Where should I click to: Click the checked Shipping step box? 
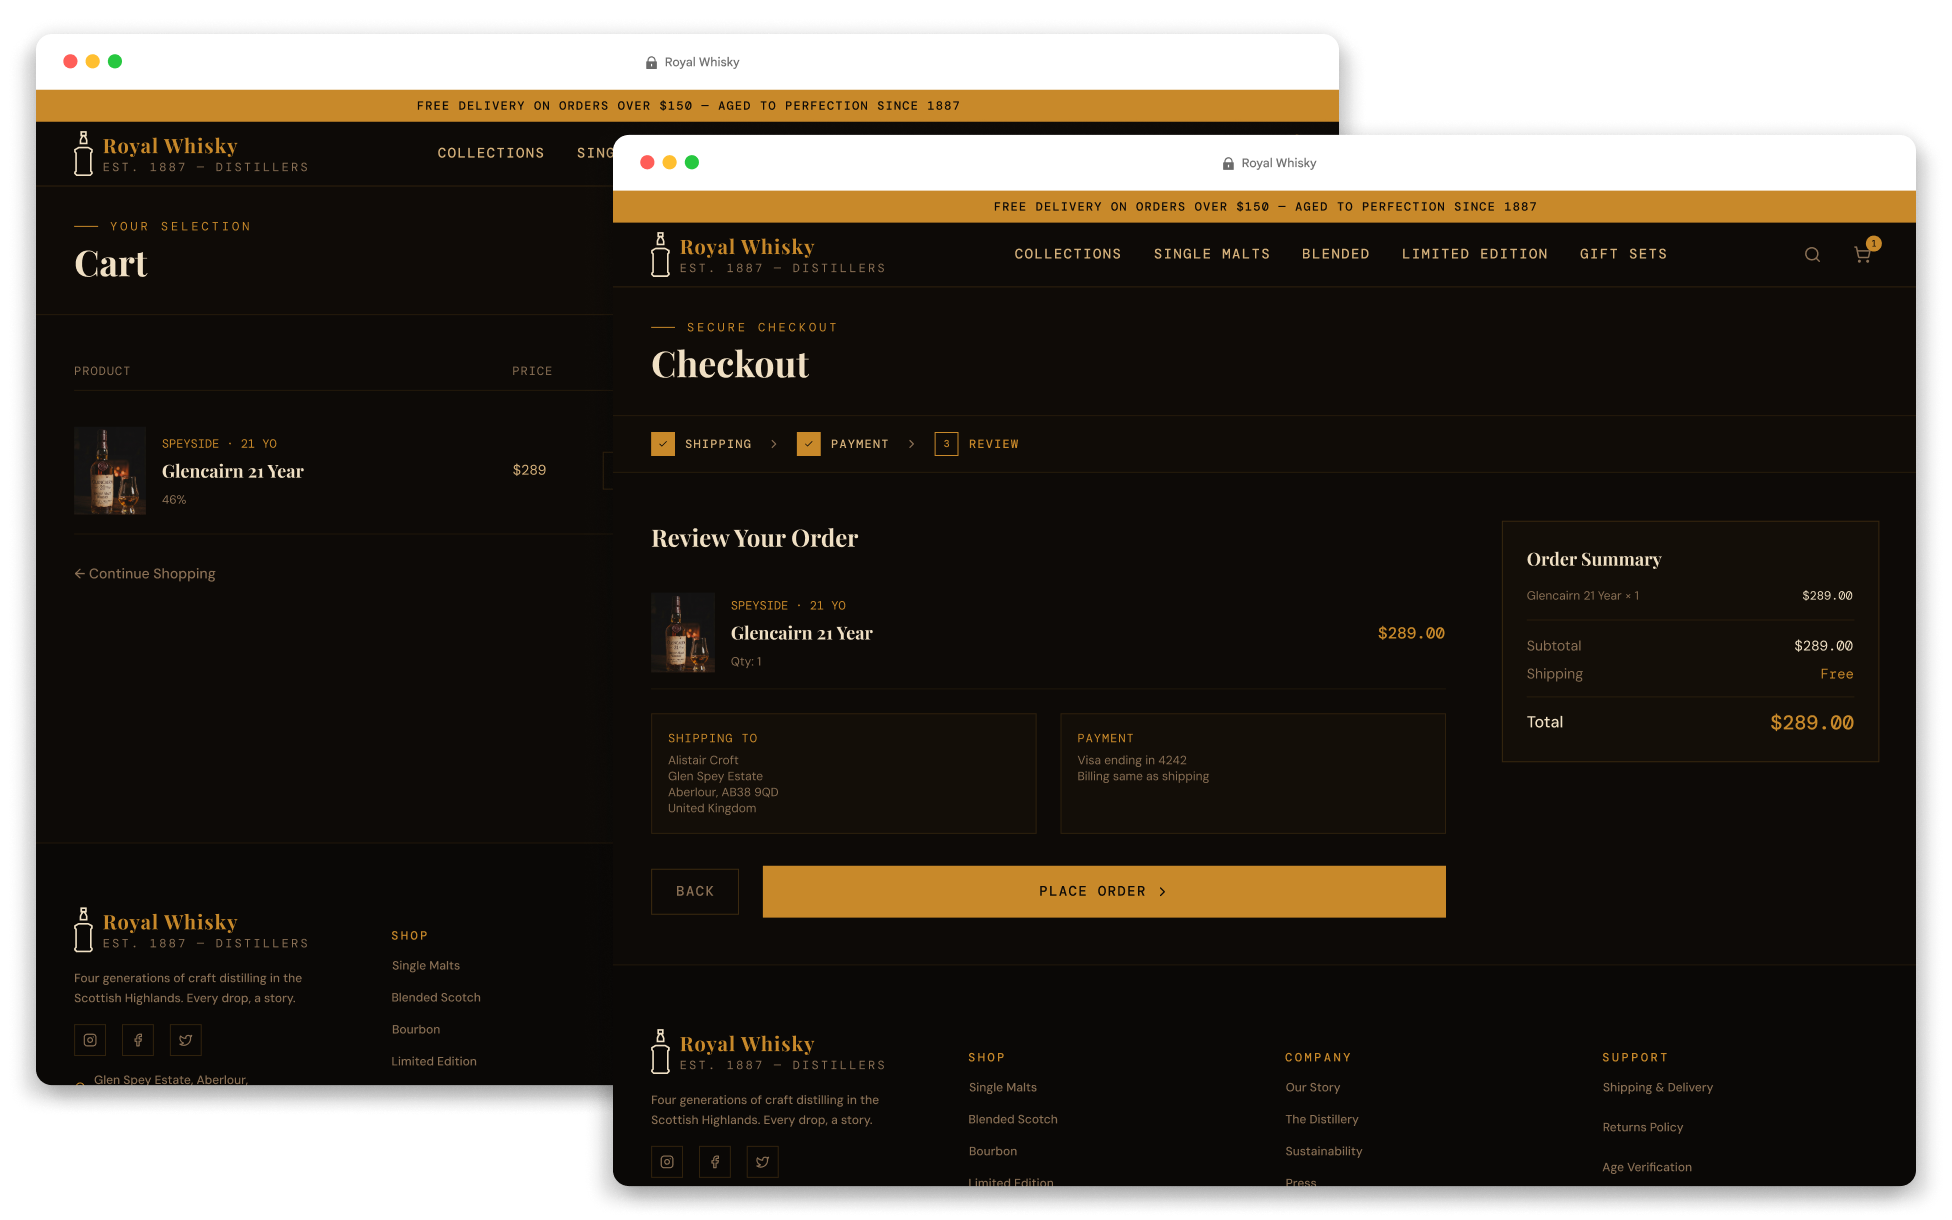663,444
